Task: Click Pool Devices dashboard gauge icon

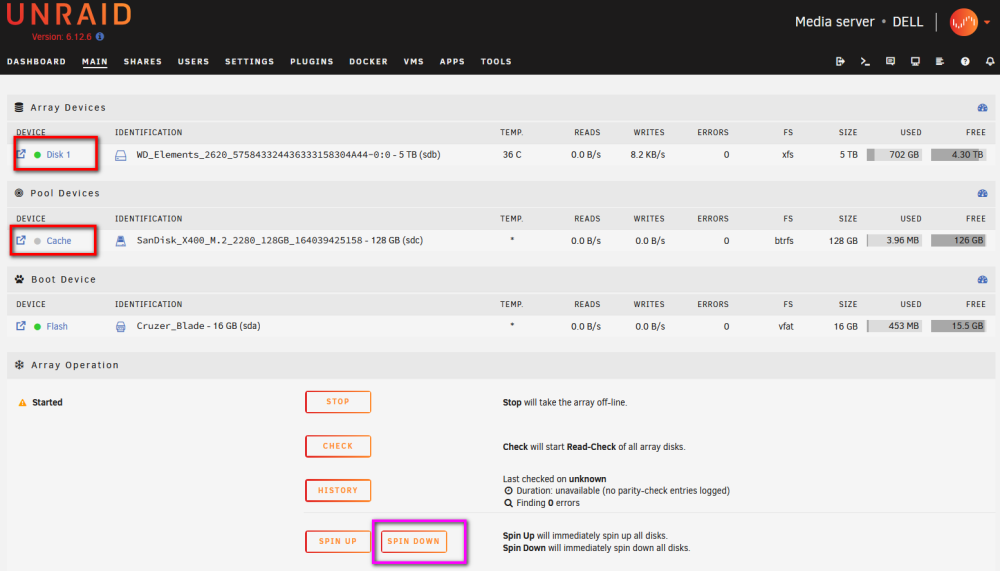Action: click(x=982, y=193)
